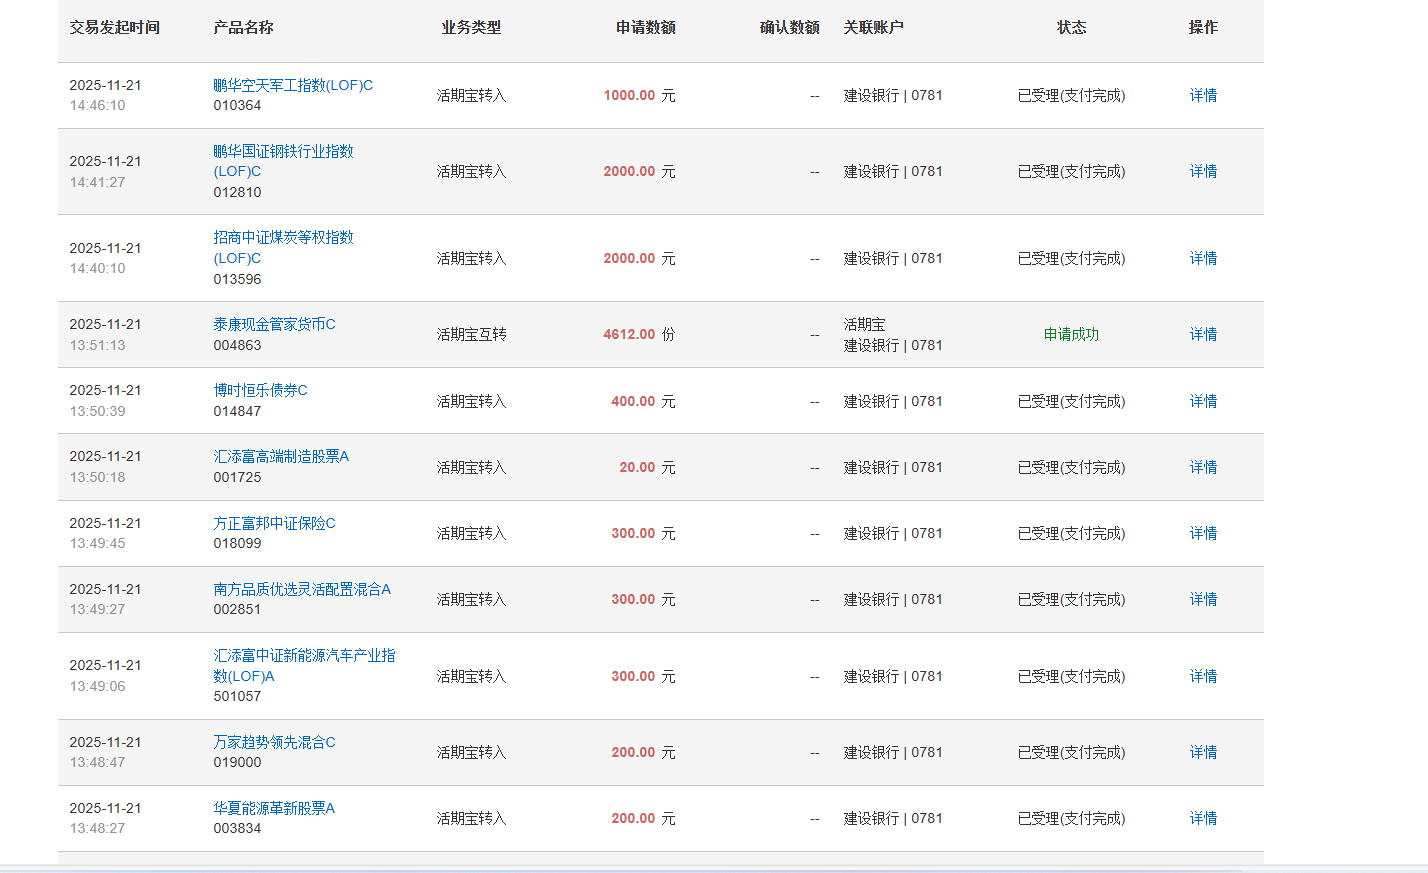Open fund link 华夏能源革新股票A
This screenshot has height=873, width=1428.
[274, 808]
